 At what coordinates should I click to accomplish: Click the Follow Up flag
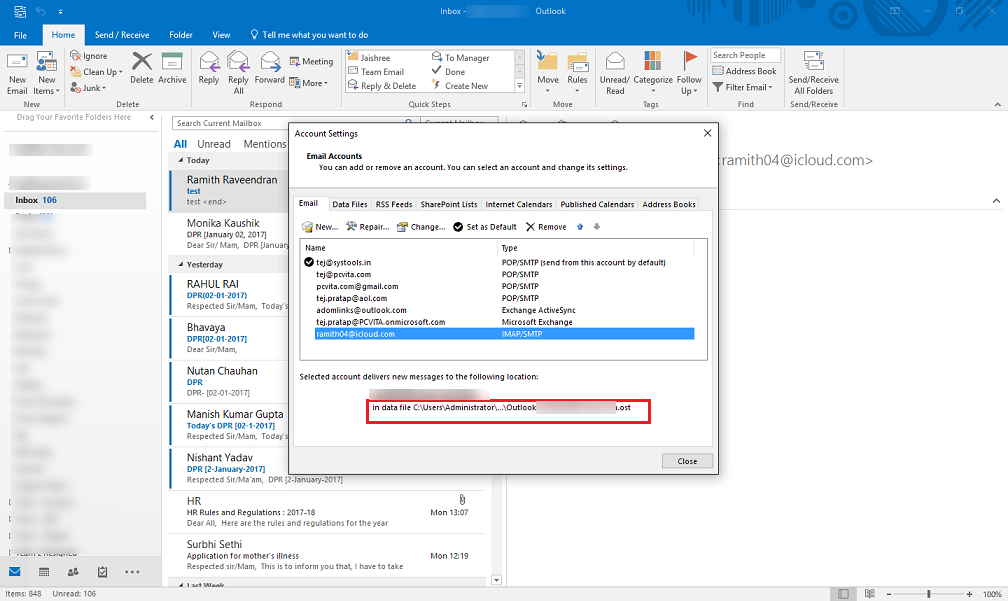click(689, 61)
